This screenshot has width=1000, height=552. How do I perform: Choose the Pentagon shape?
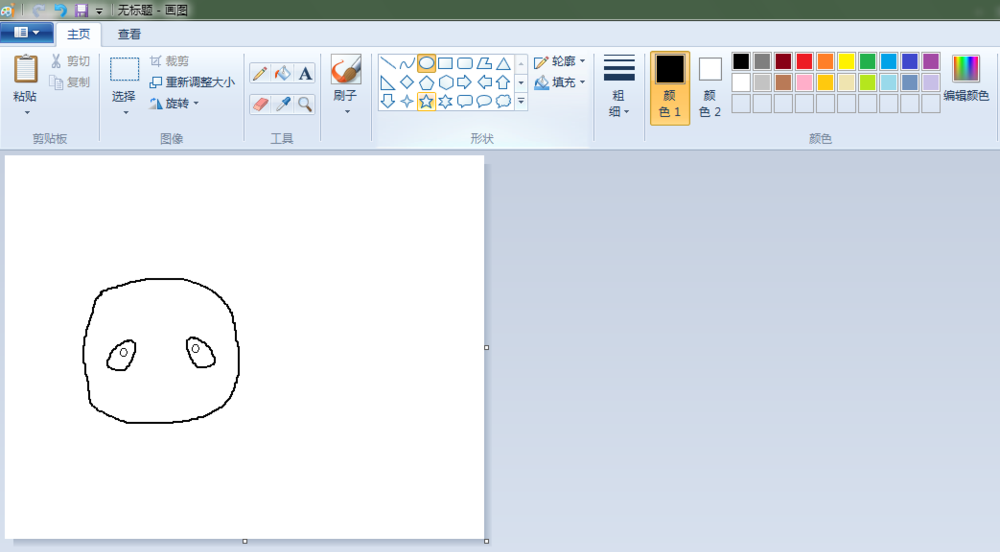426,82
